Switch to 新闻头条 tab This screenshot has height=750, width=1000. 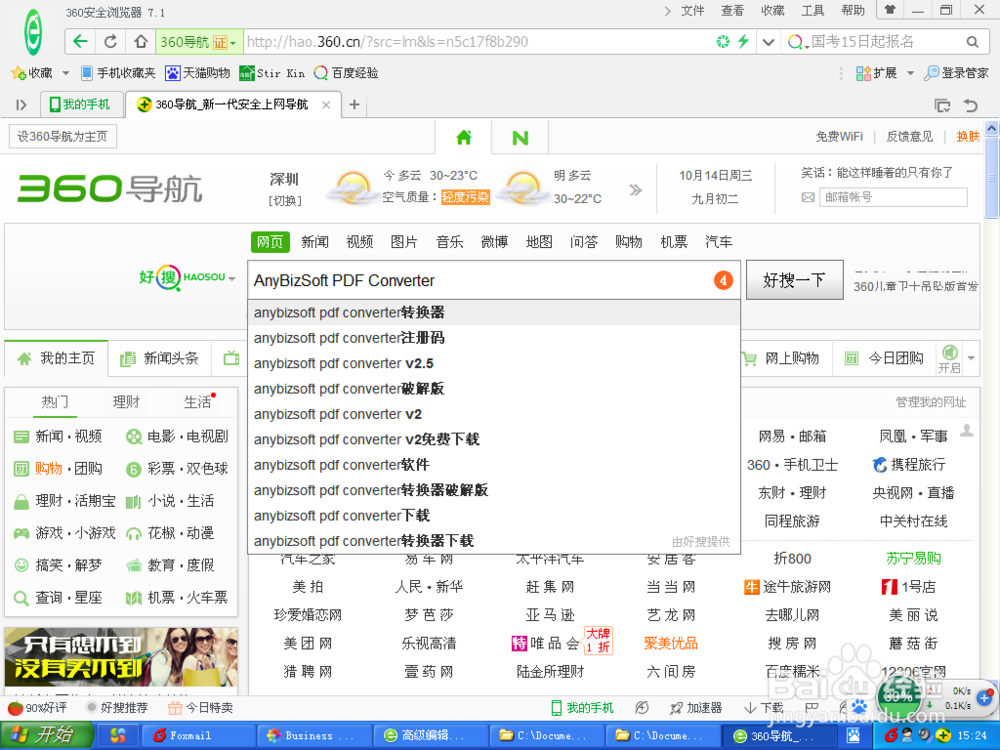tap(159, 358)
